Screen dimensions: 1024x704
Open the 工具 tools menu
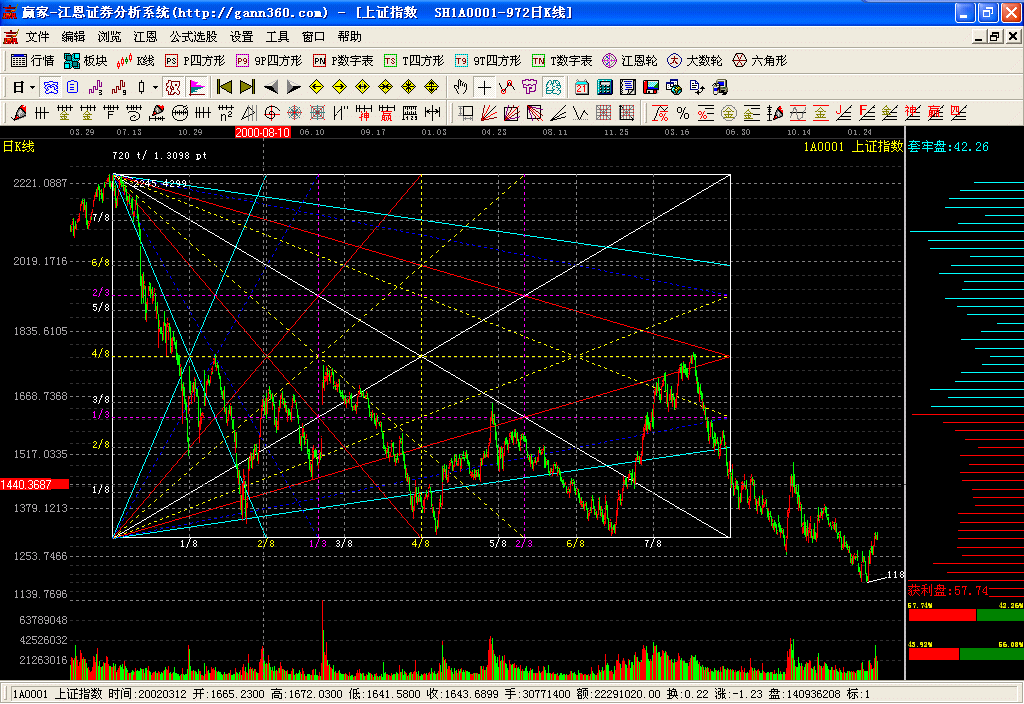click(x=277, y=36)
